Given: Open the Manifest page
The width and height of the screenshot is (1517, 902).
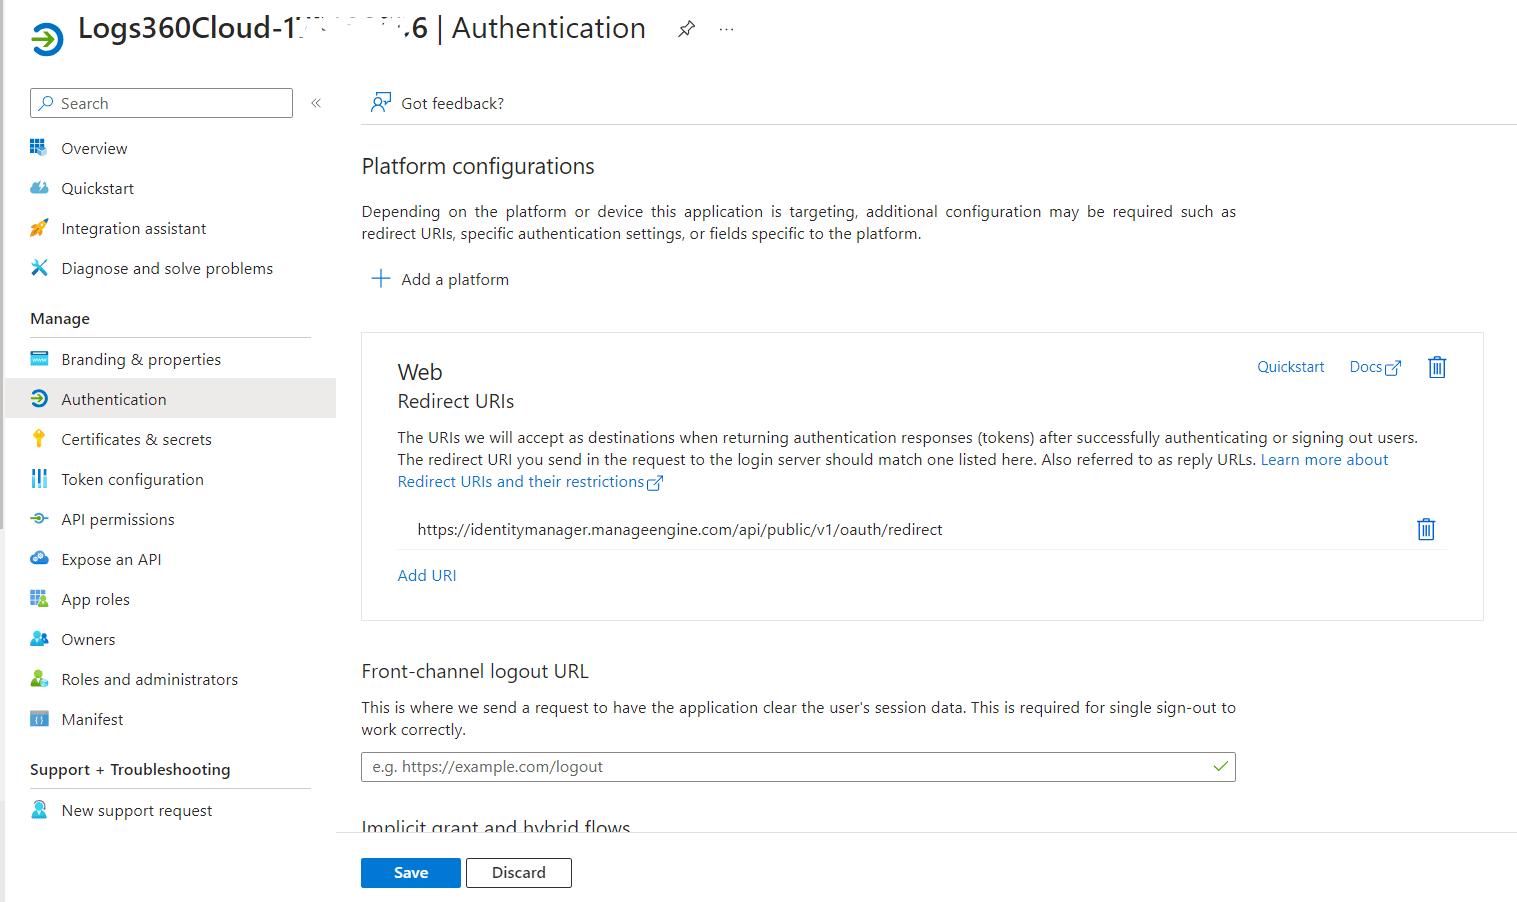Looking at the screenshot, I should click(92, 719).
